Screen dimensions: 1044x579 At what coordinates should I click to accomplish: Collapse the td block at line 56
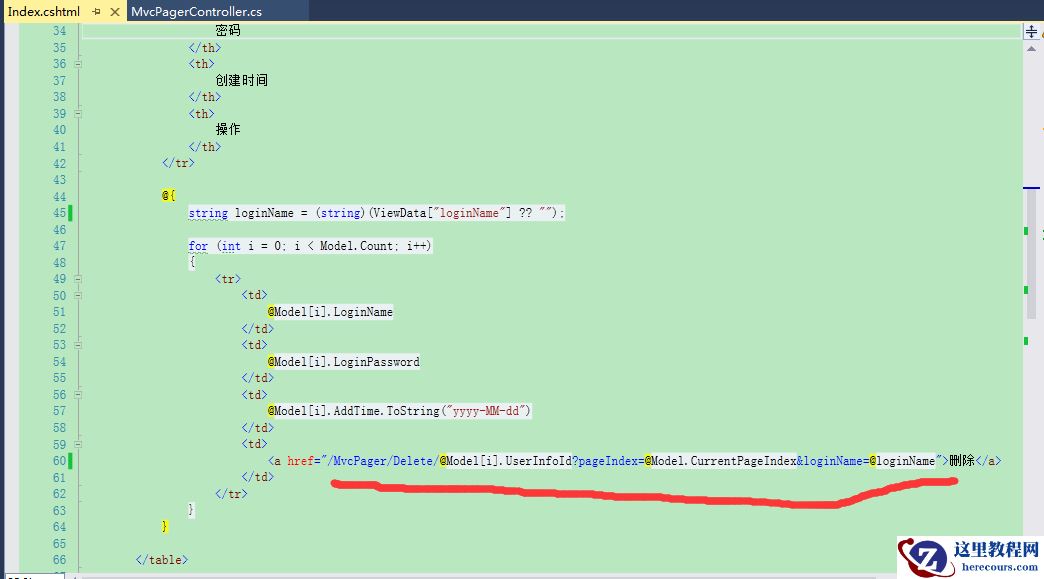78,395
